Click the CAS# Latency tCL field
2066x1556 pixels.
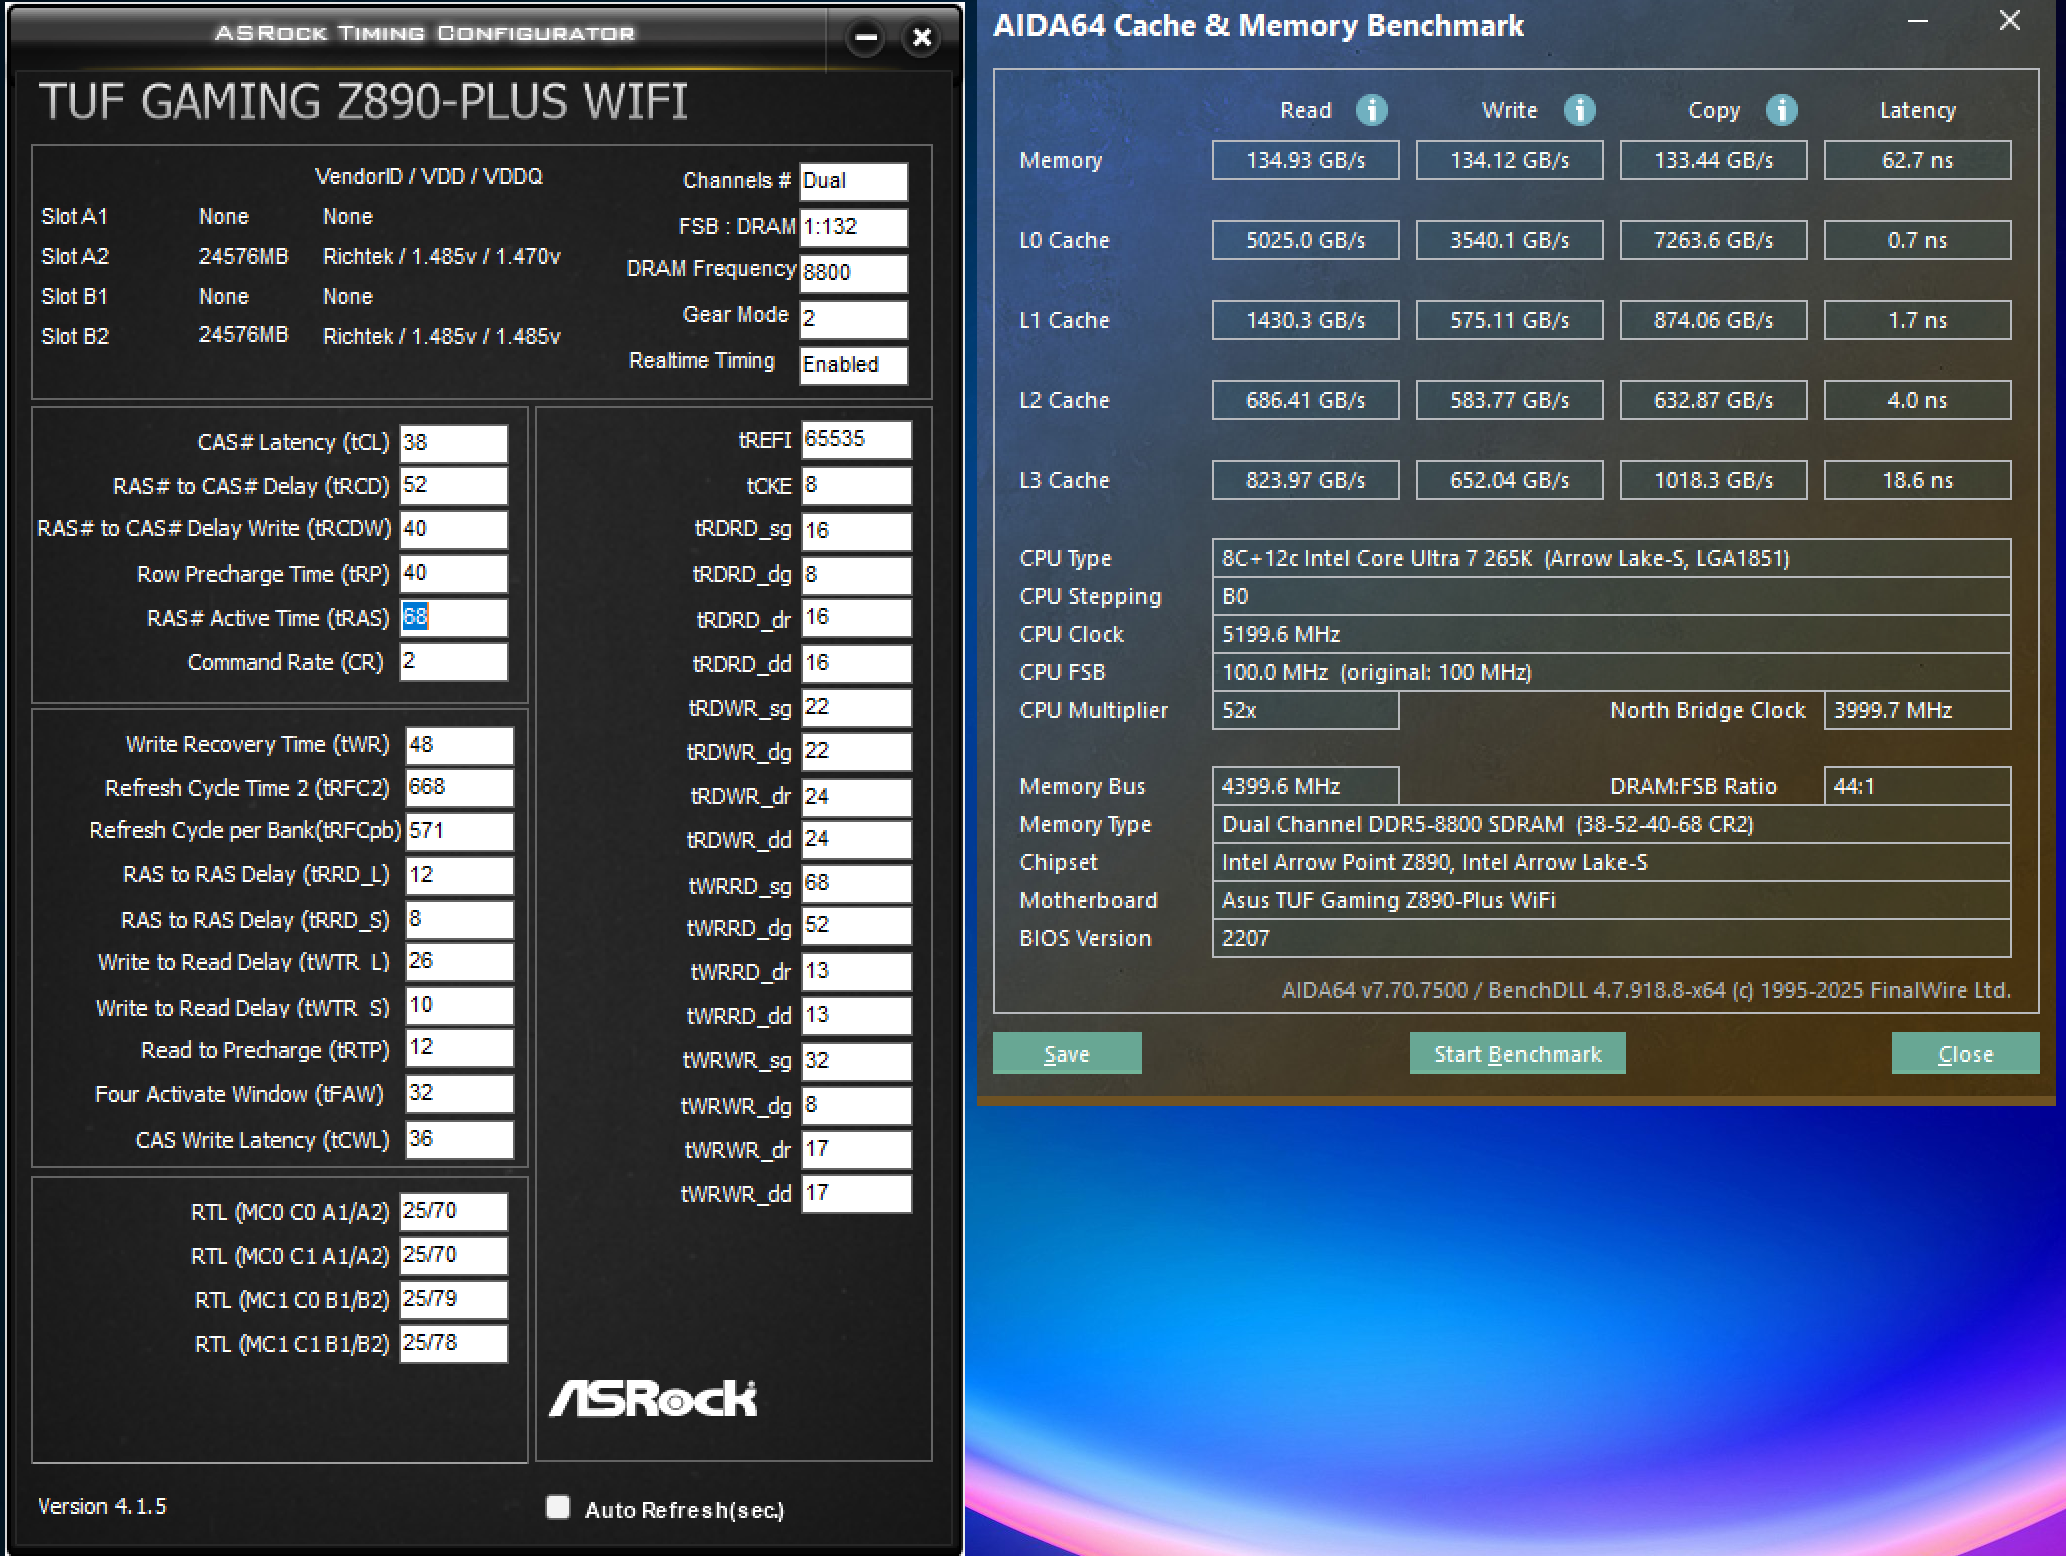pyautogui.click(x=453, y=442)
